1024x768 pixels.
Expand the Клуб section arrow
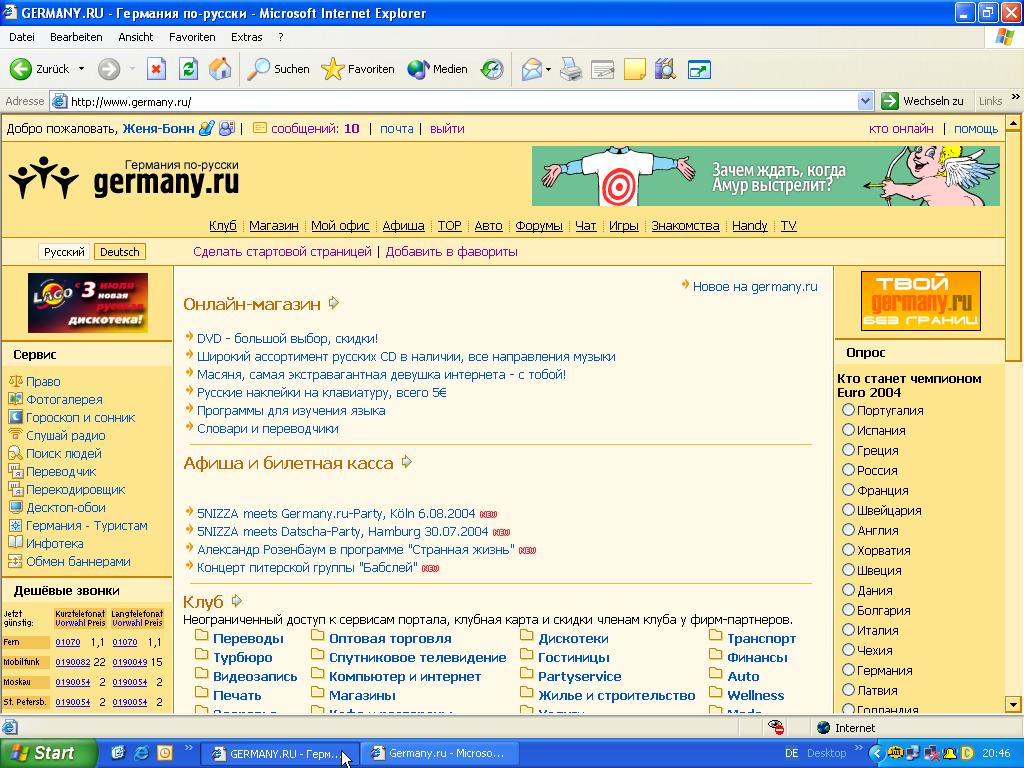[x=236, y=600]
